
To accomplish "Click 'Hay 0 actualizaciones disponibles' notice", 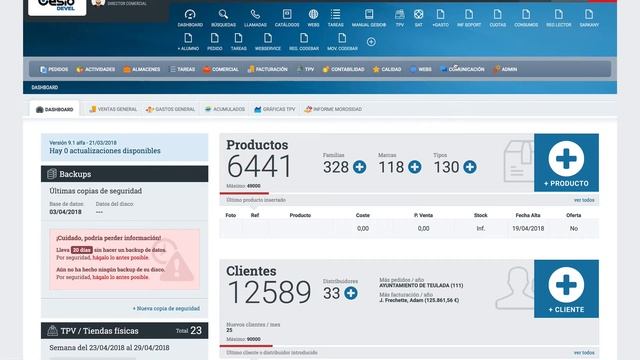I will coord(105,151).
